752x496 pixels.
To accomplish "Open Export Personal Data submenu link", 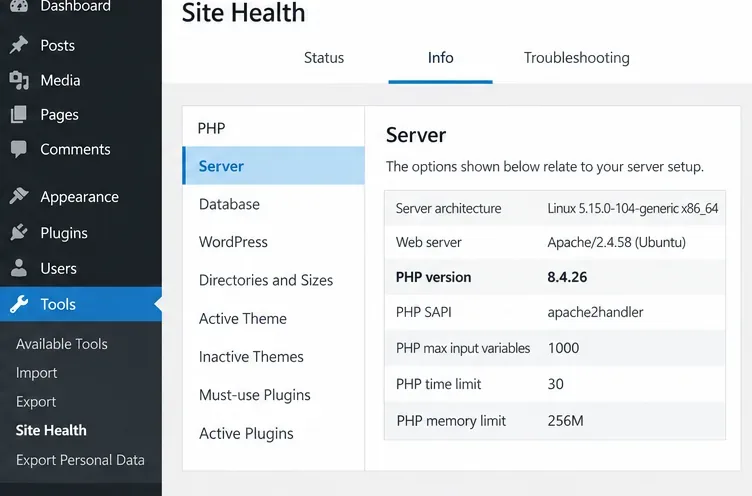I will [x=80, y=460].
